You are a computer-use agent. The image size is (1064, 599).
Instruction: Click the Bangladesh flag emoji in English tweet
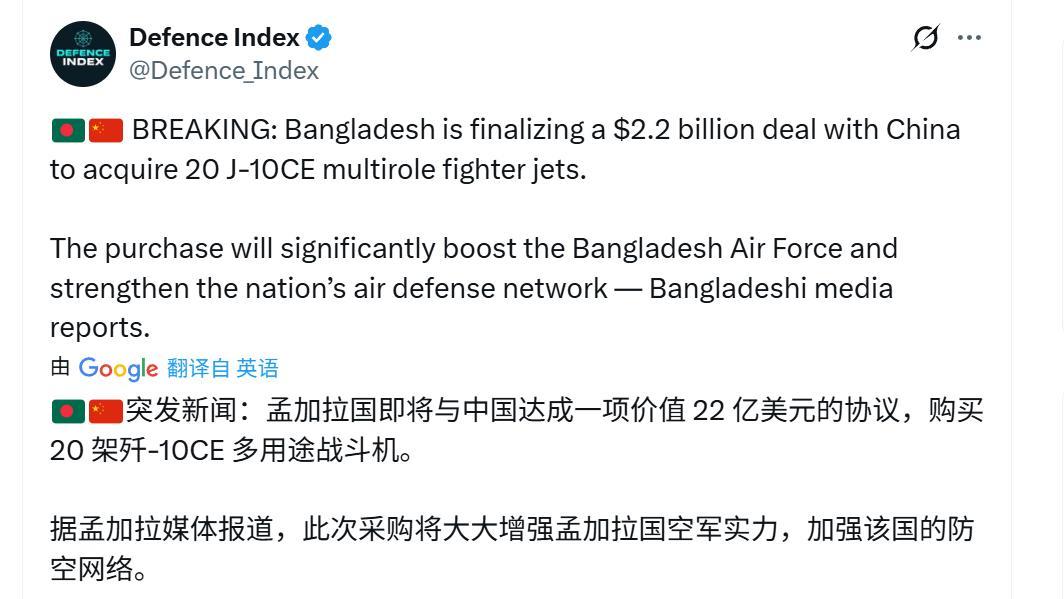(68, 130)
